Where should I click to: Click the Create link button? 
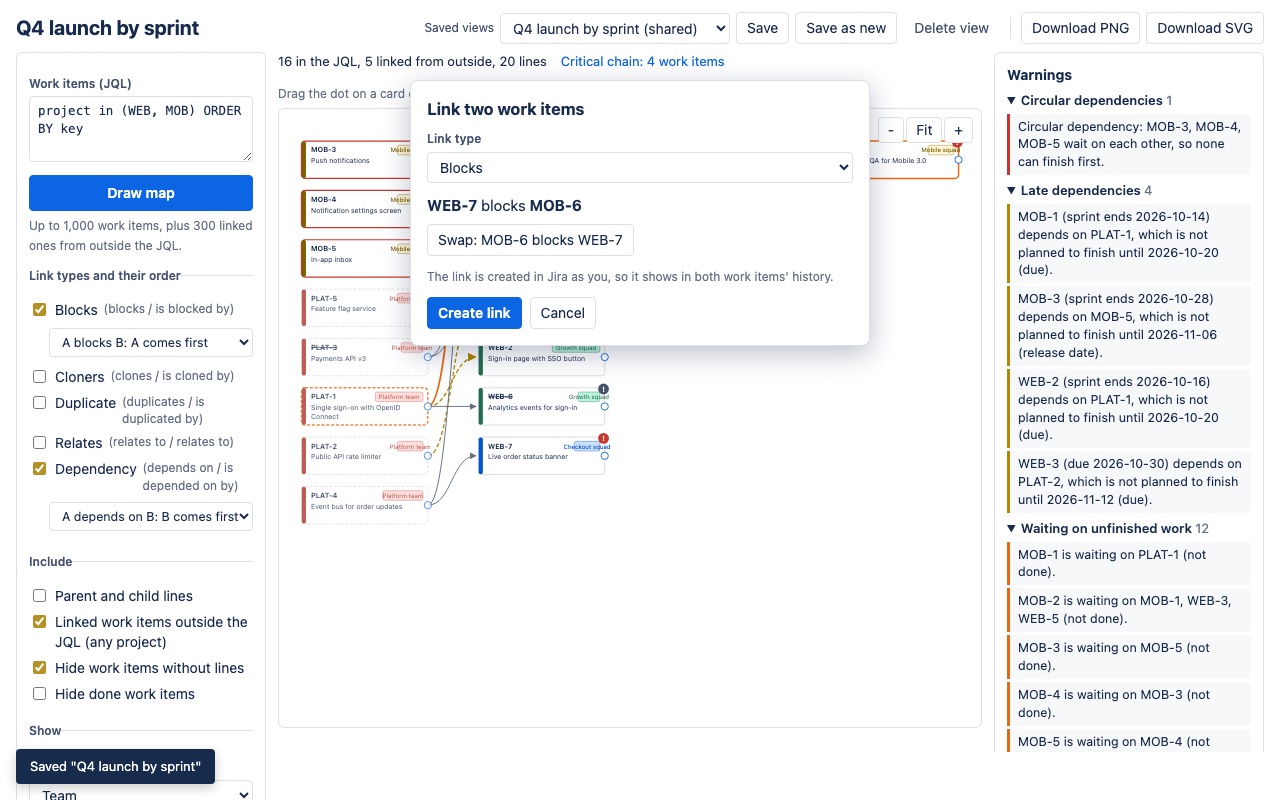(x=474, y=313)
